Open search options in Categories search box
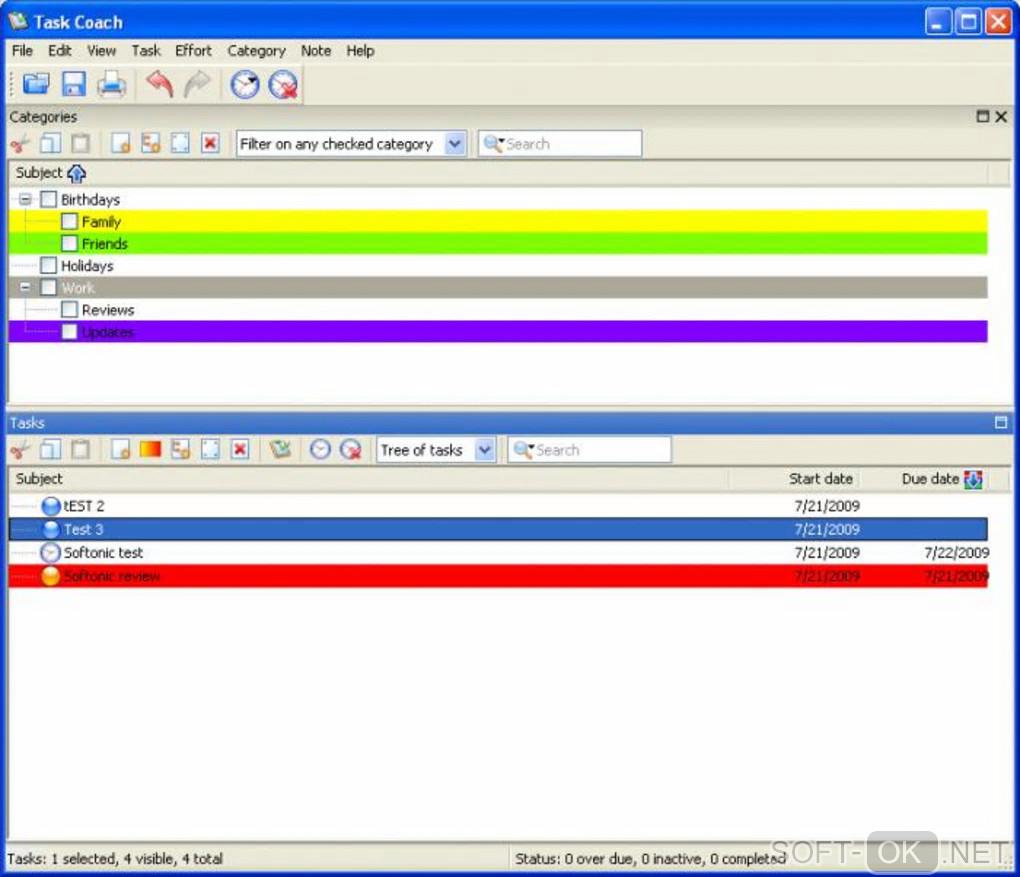The height and width of the screenshot is (877, 1020). pos(494,144)
